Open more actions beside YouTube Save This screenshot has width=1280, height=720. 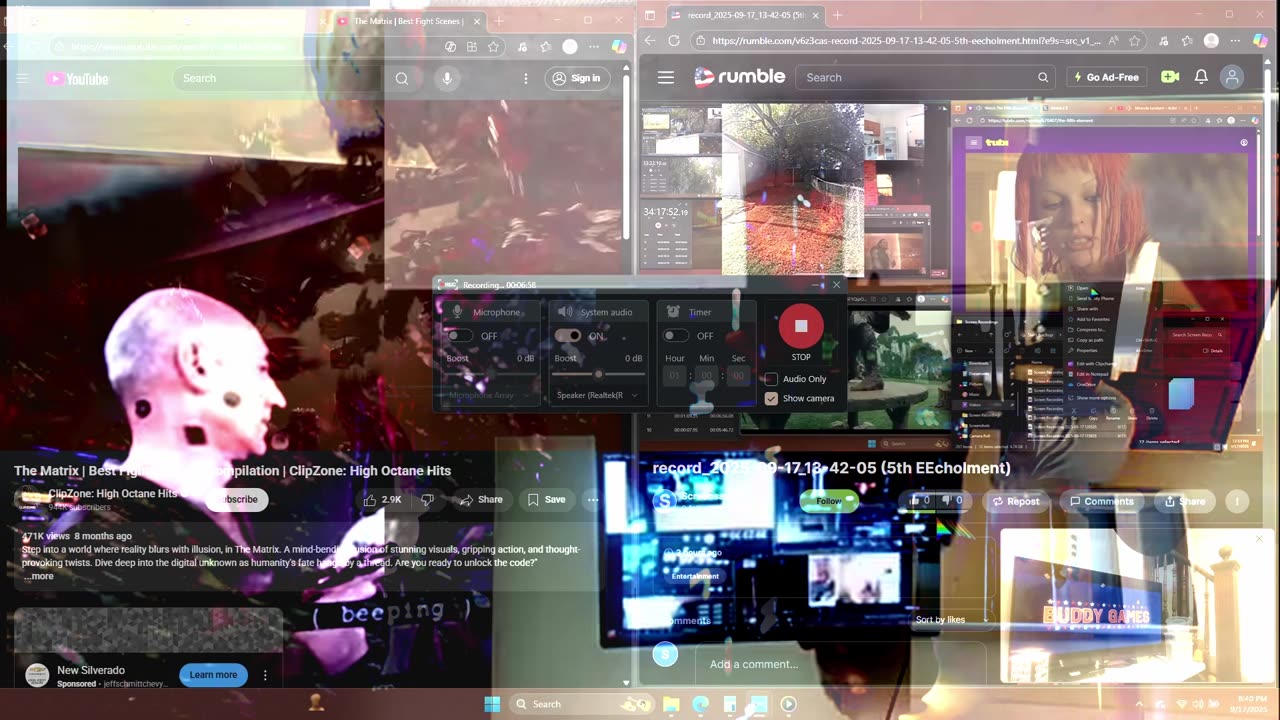click(593, 499)
